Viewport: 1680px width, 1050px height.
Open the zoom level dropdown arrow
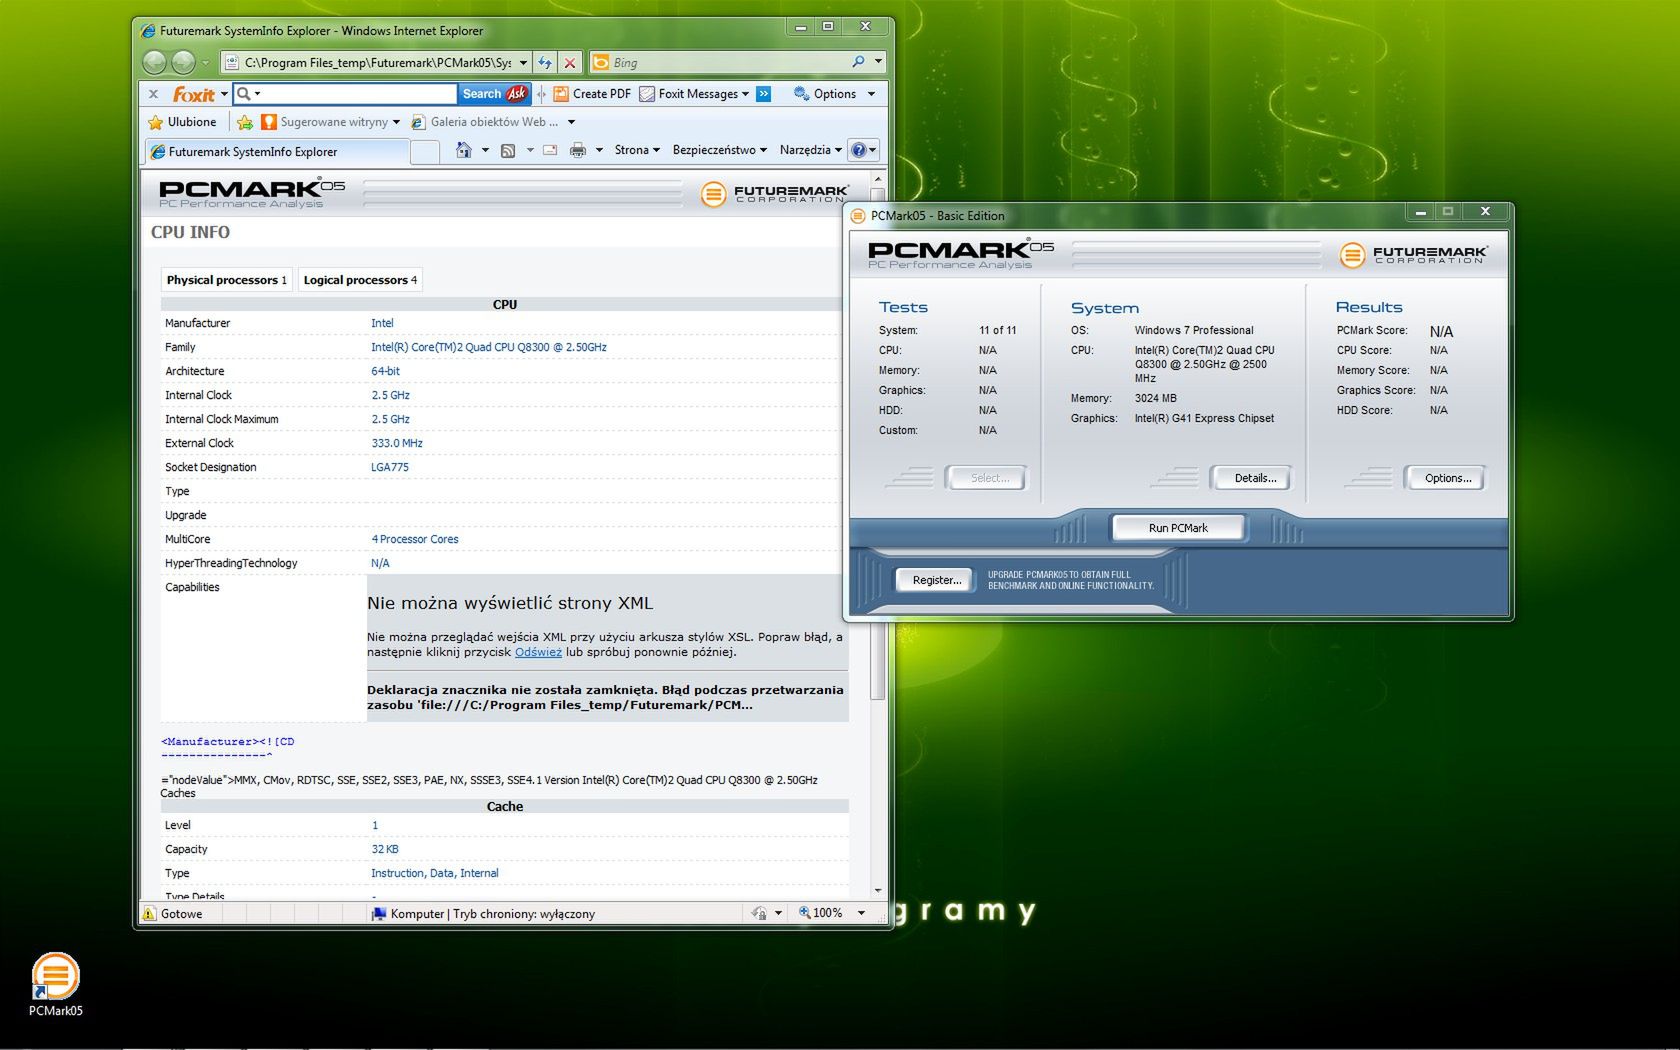point(861,913)
